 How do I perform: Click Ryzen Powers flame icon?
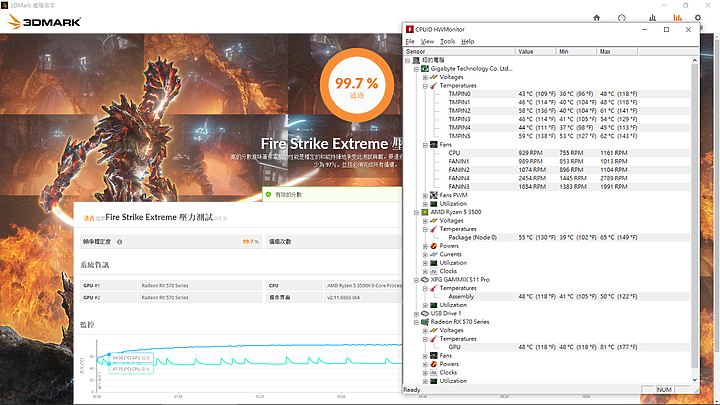[x=433, y=246]
